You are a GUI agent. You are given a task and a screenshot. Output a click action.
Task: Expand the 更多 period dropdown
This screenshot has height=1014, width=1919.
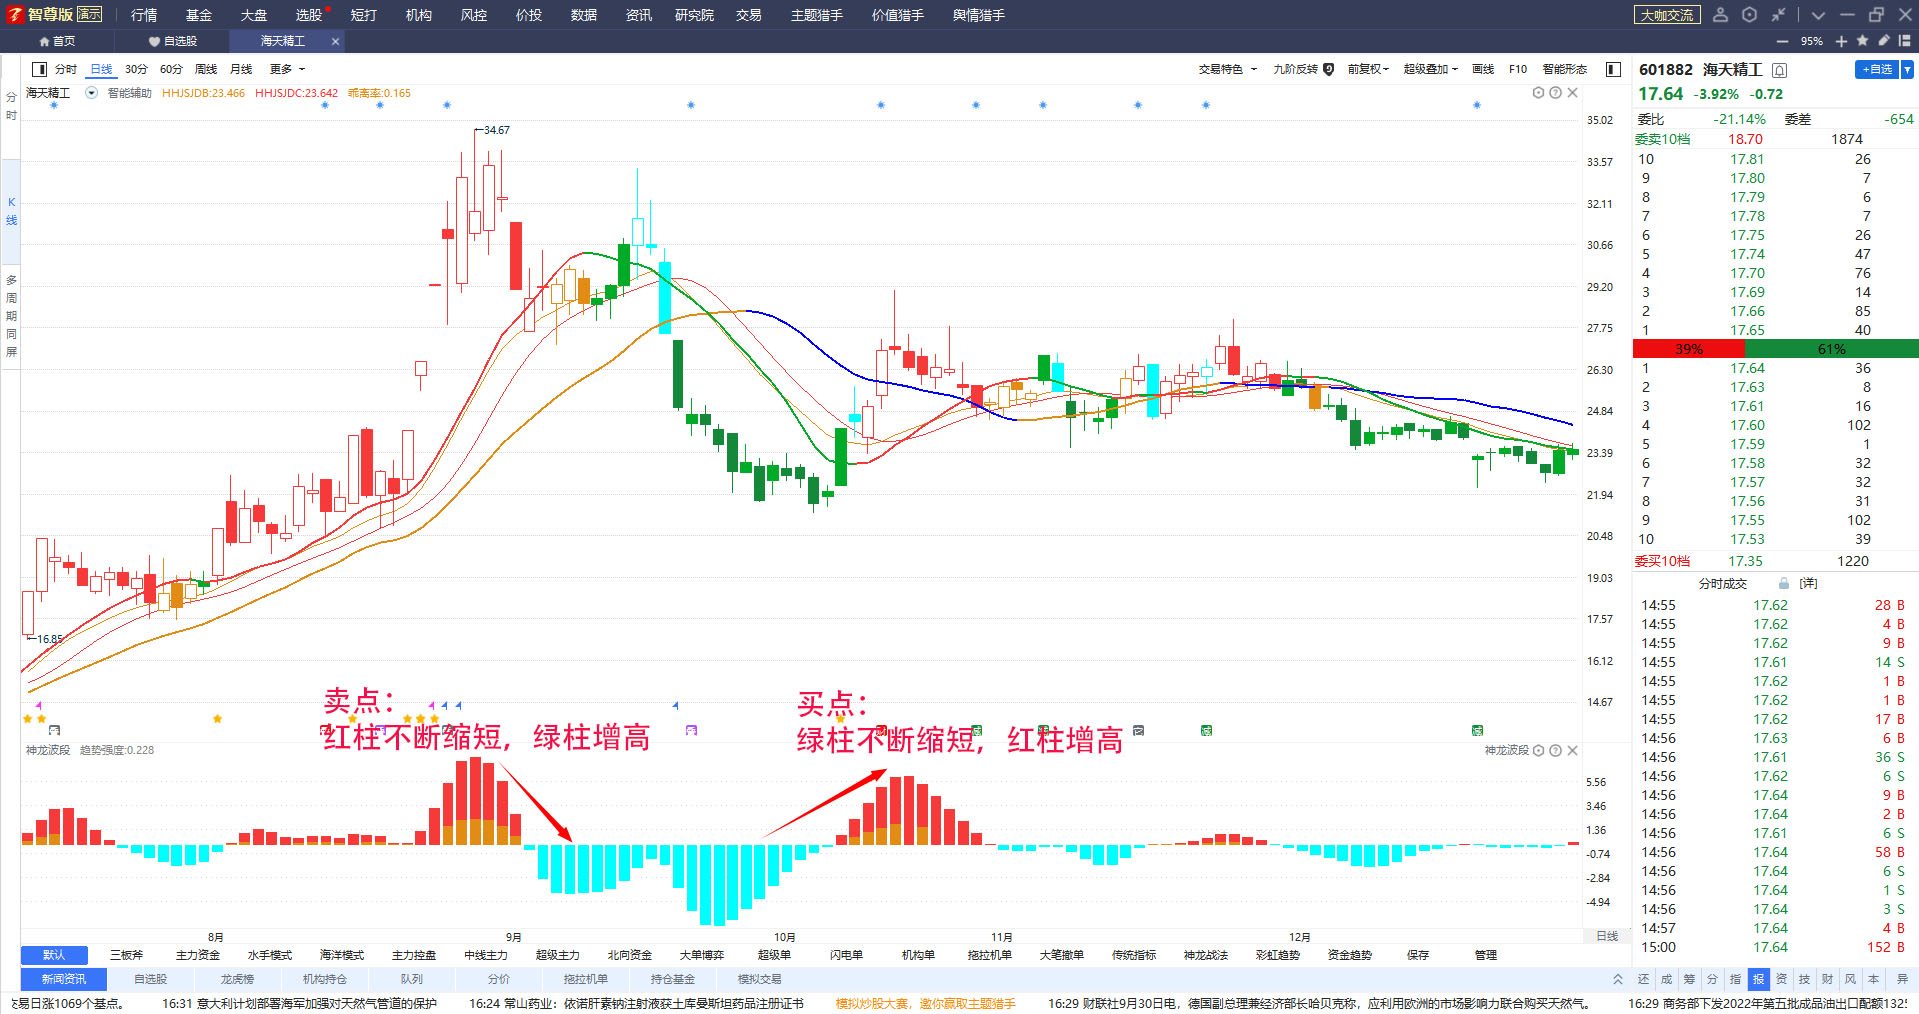click(287, 69)
